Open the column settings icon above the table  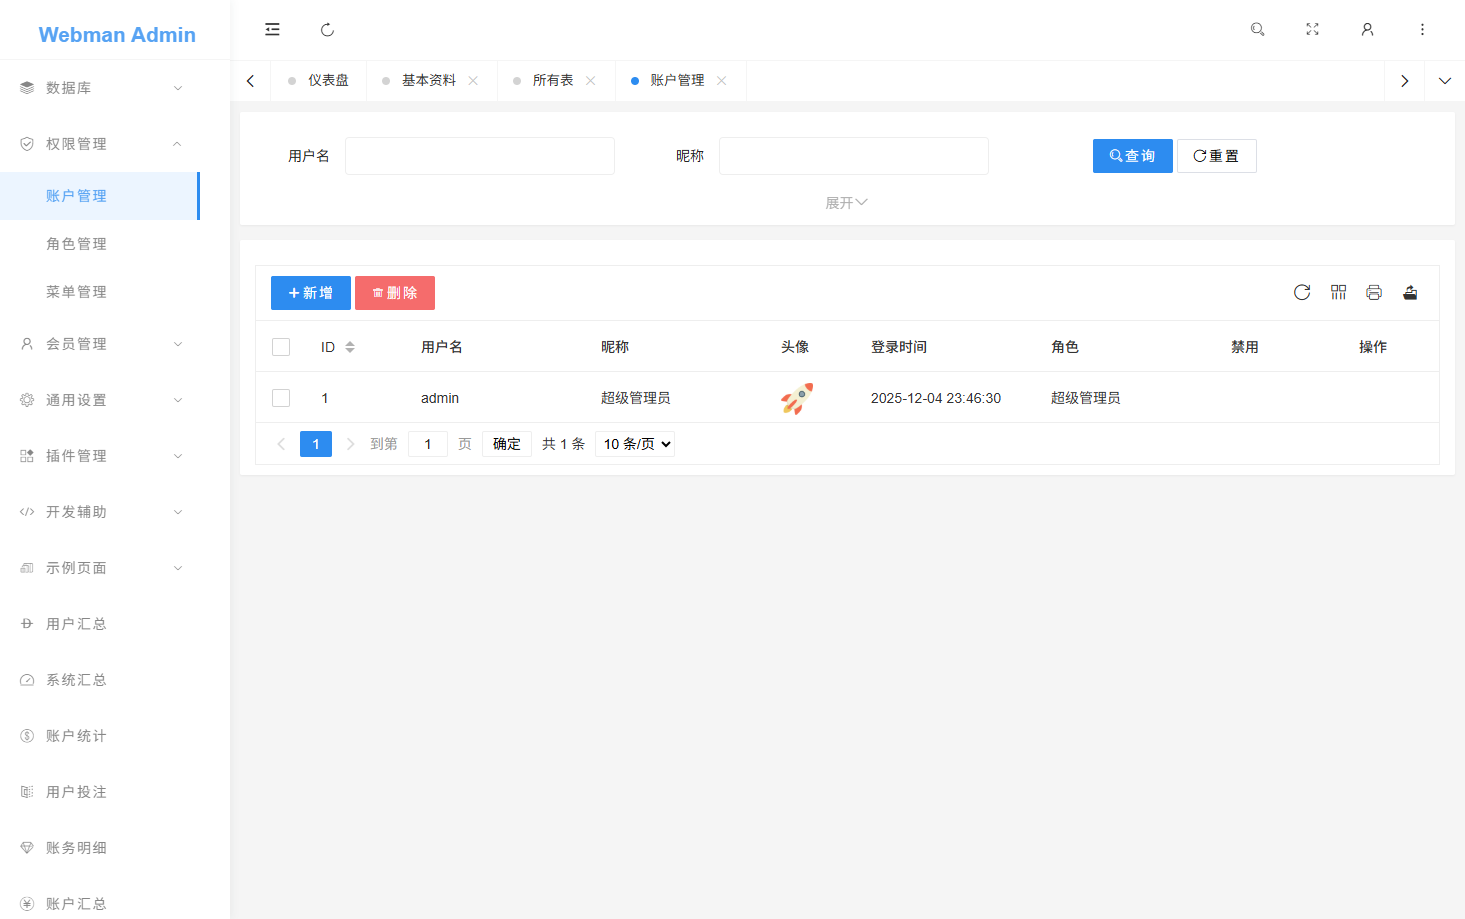[1338, 292]
